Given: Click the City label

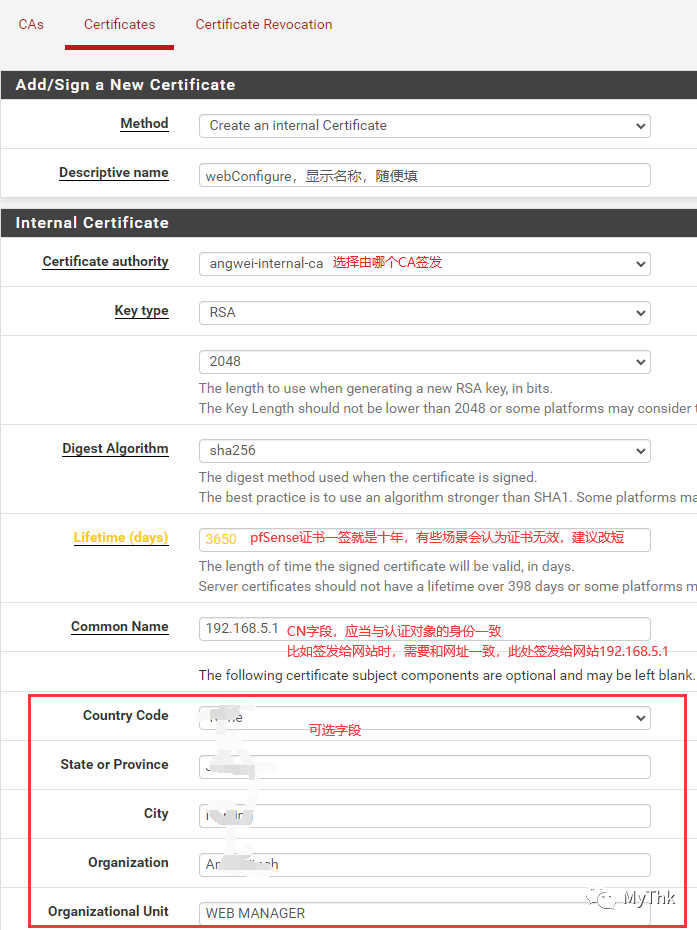Looking at the screenshot, I should tap(156, 813).
